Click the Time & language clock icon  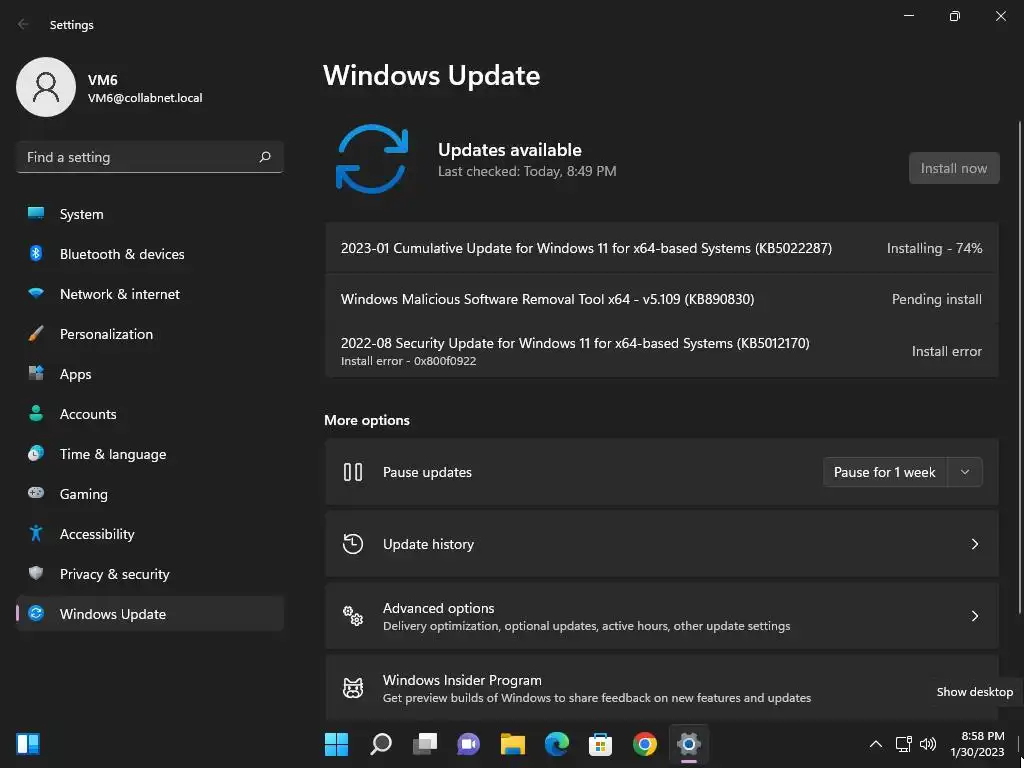pyautogui.click(x=36, y=453)
